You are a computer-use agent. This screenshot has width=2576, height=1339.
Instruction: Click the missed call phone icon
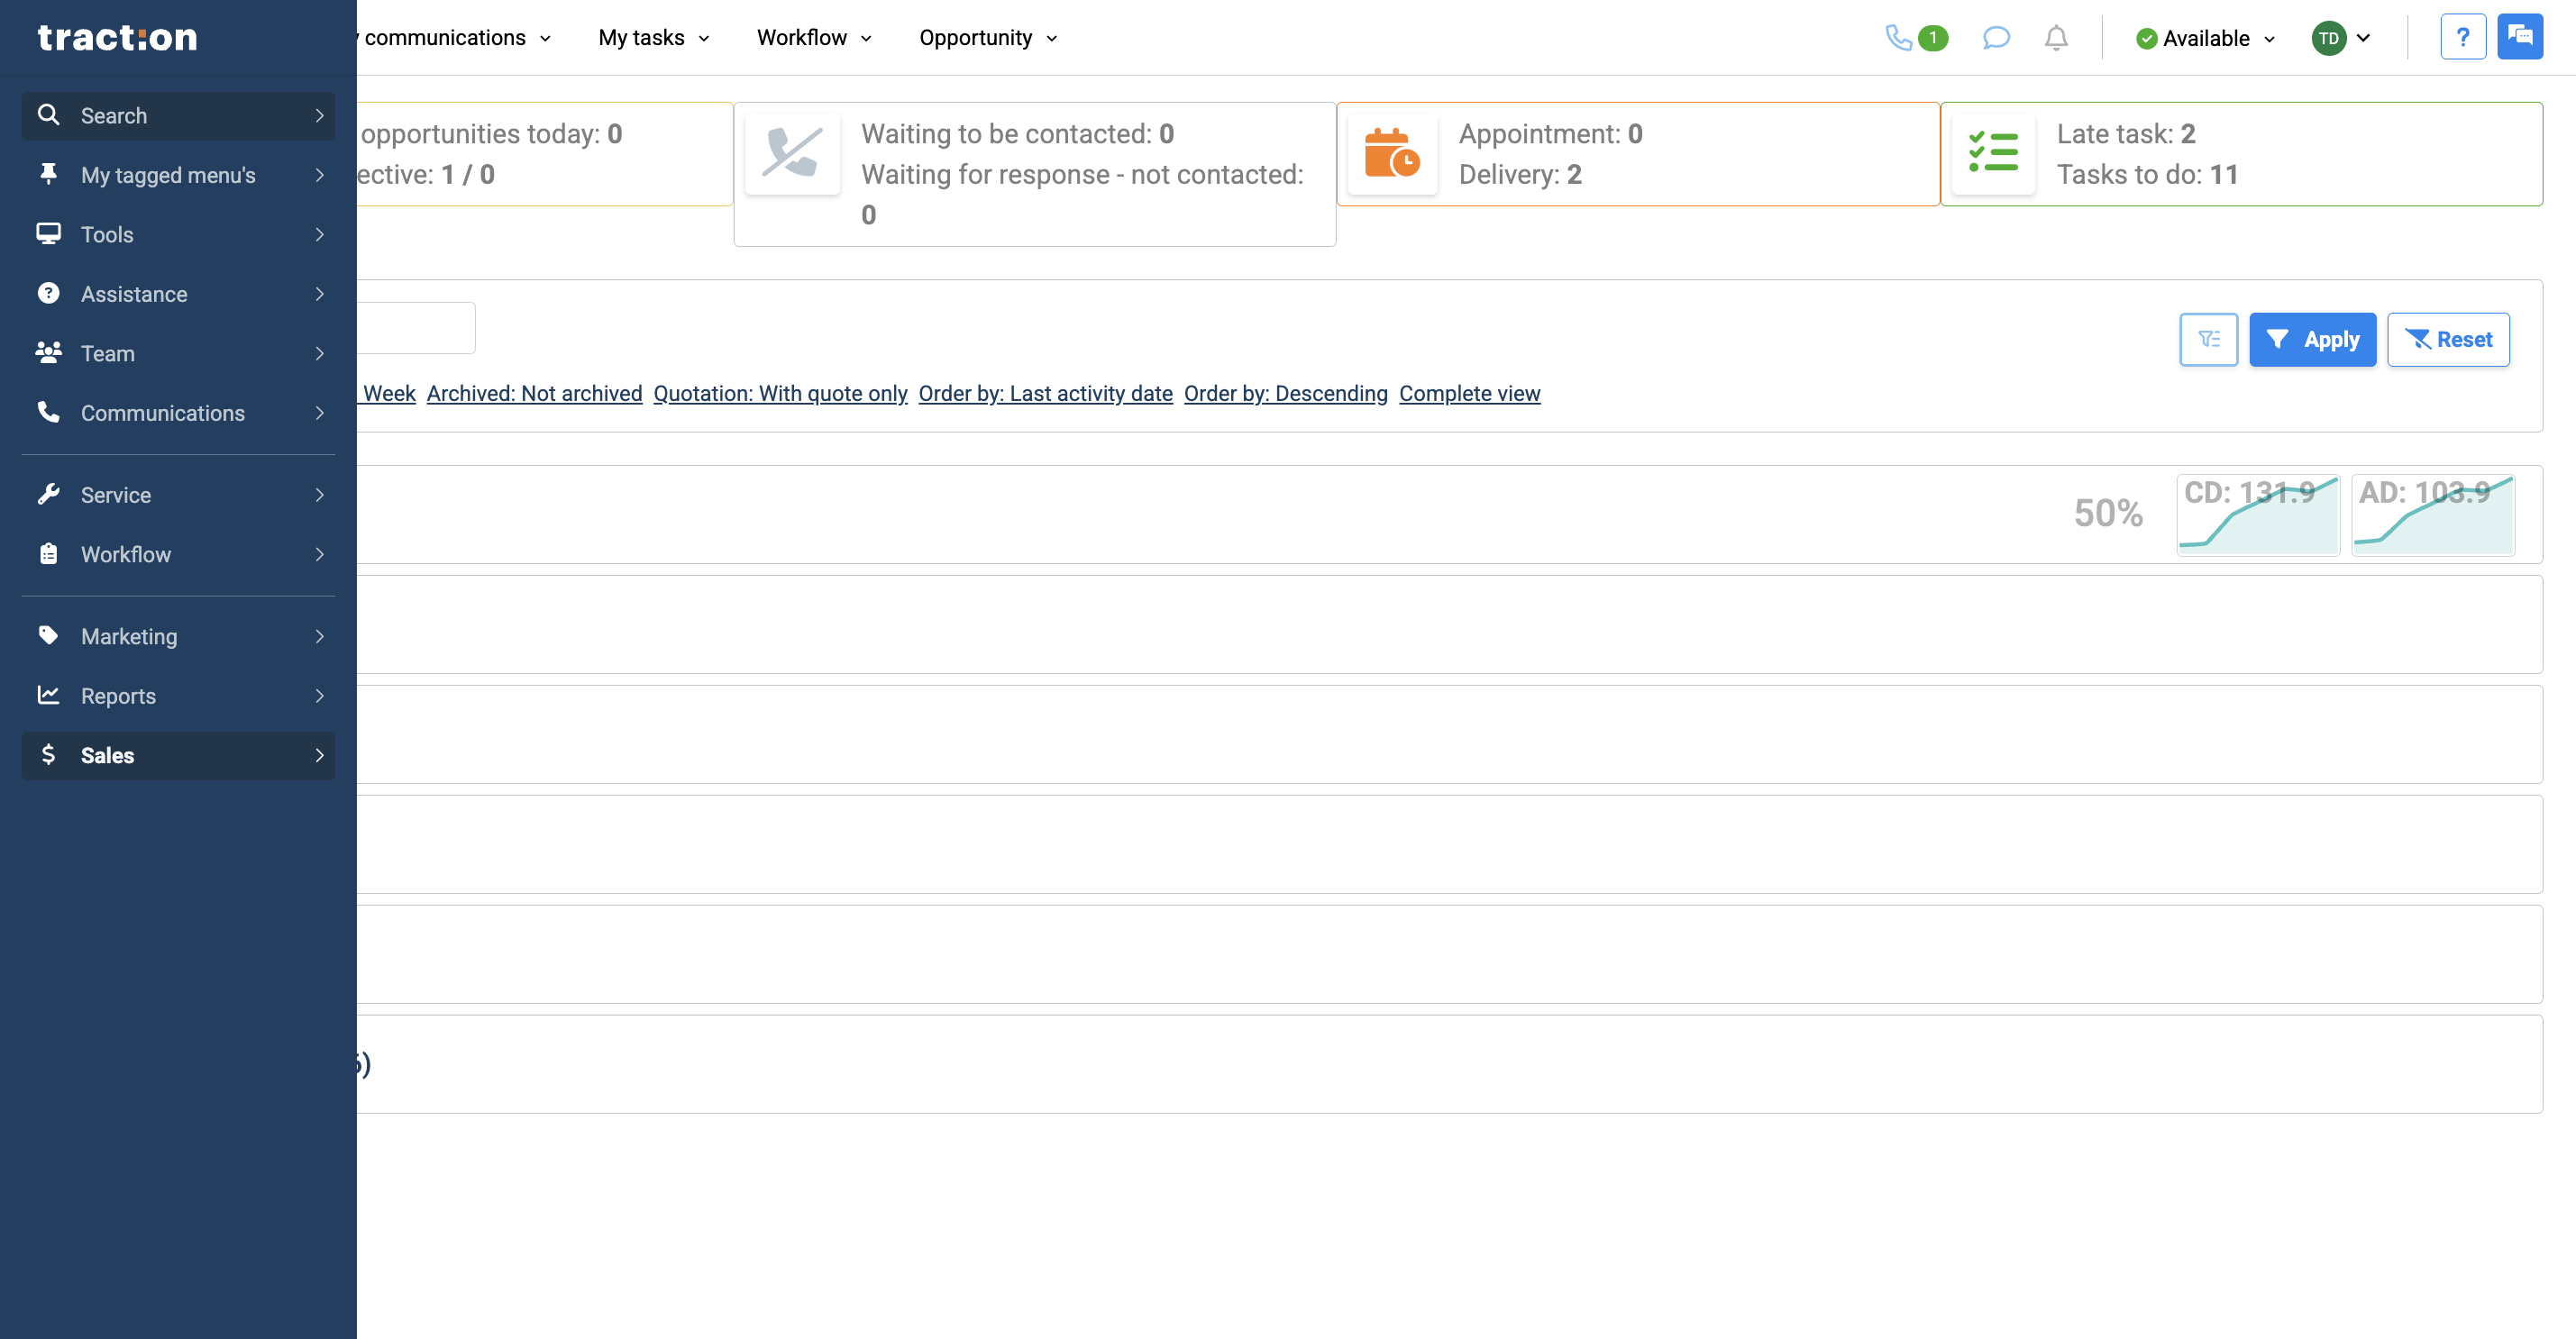(792, 153)
